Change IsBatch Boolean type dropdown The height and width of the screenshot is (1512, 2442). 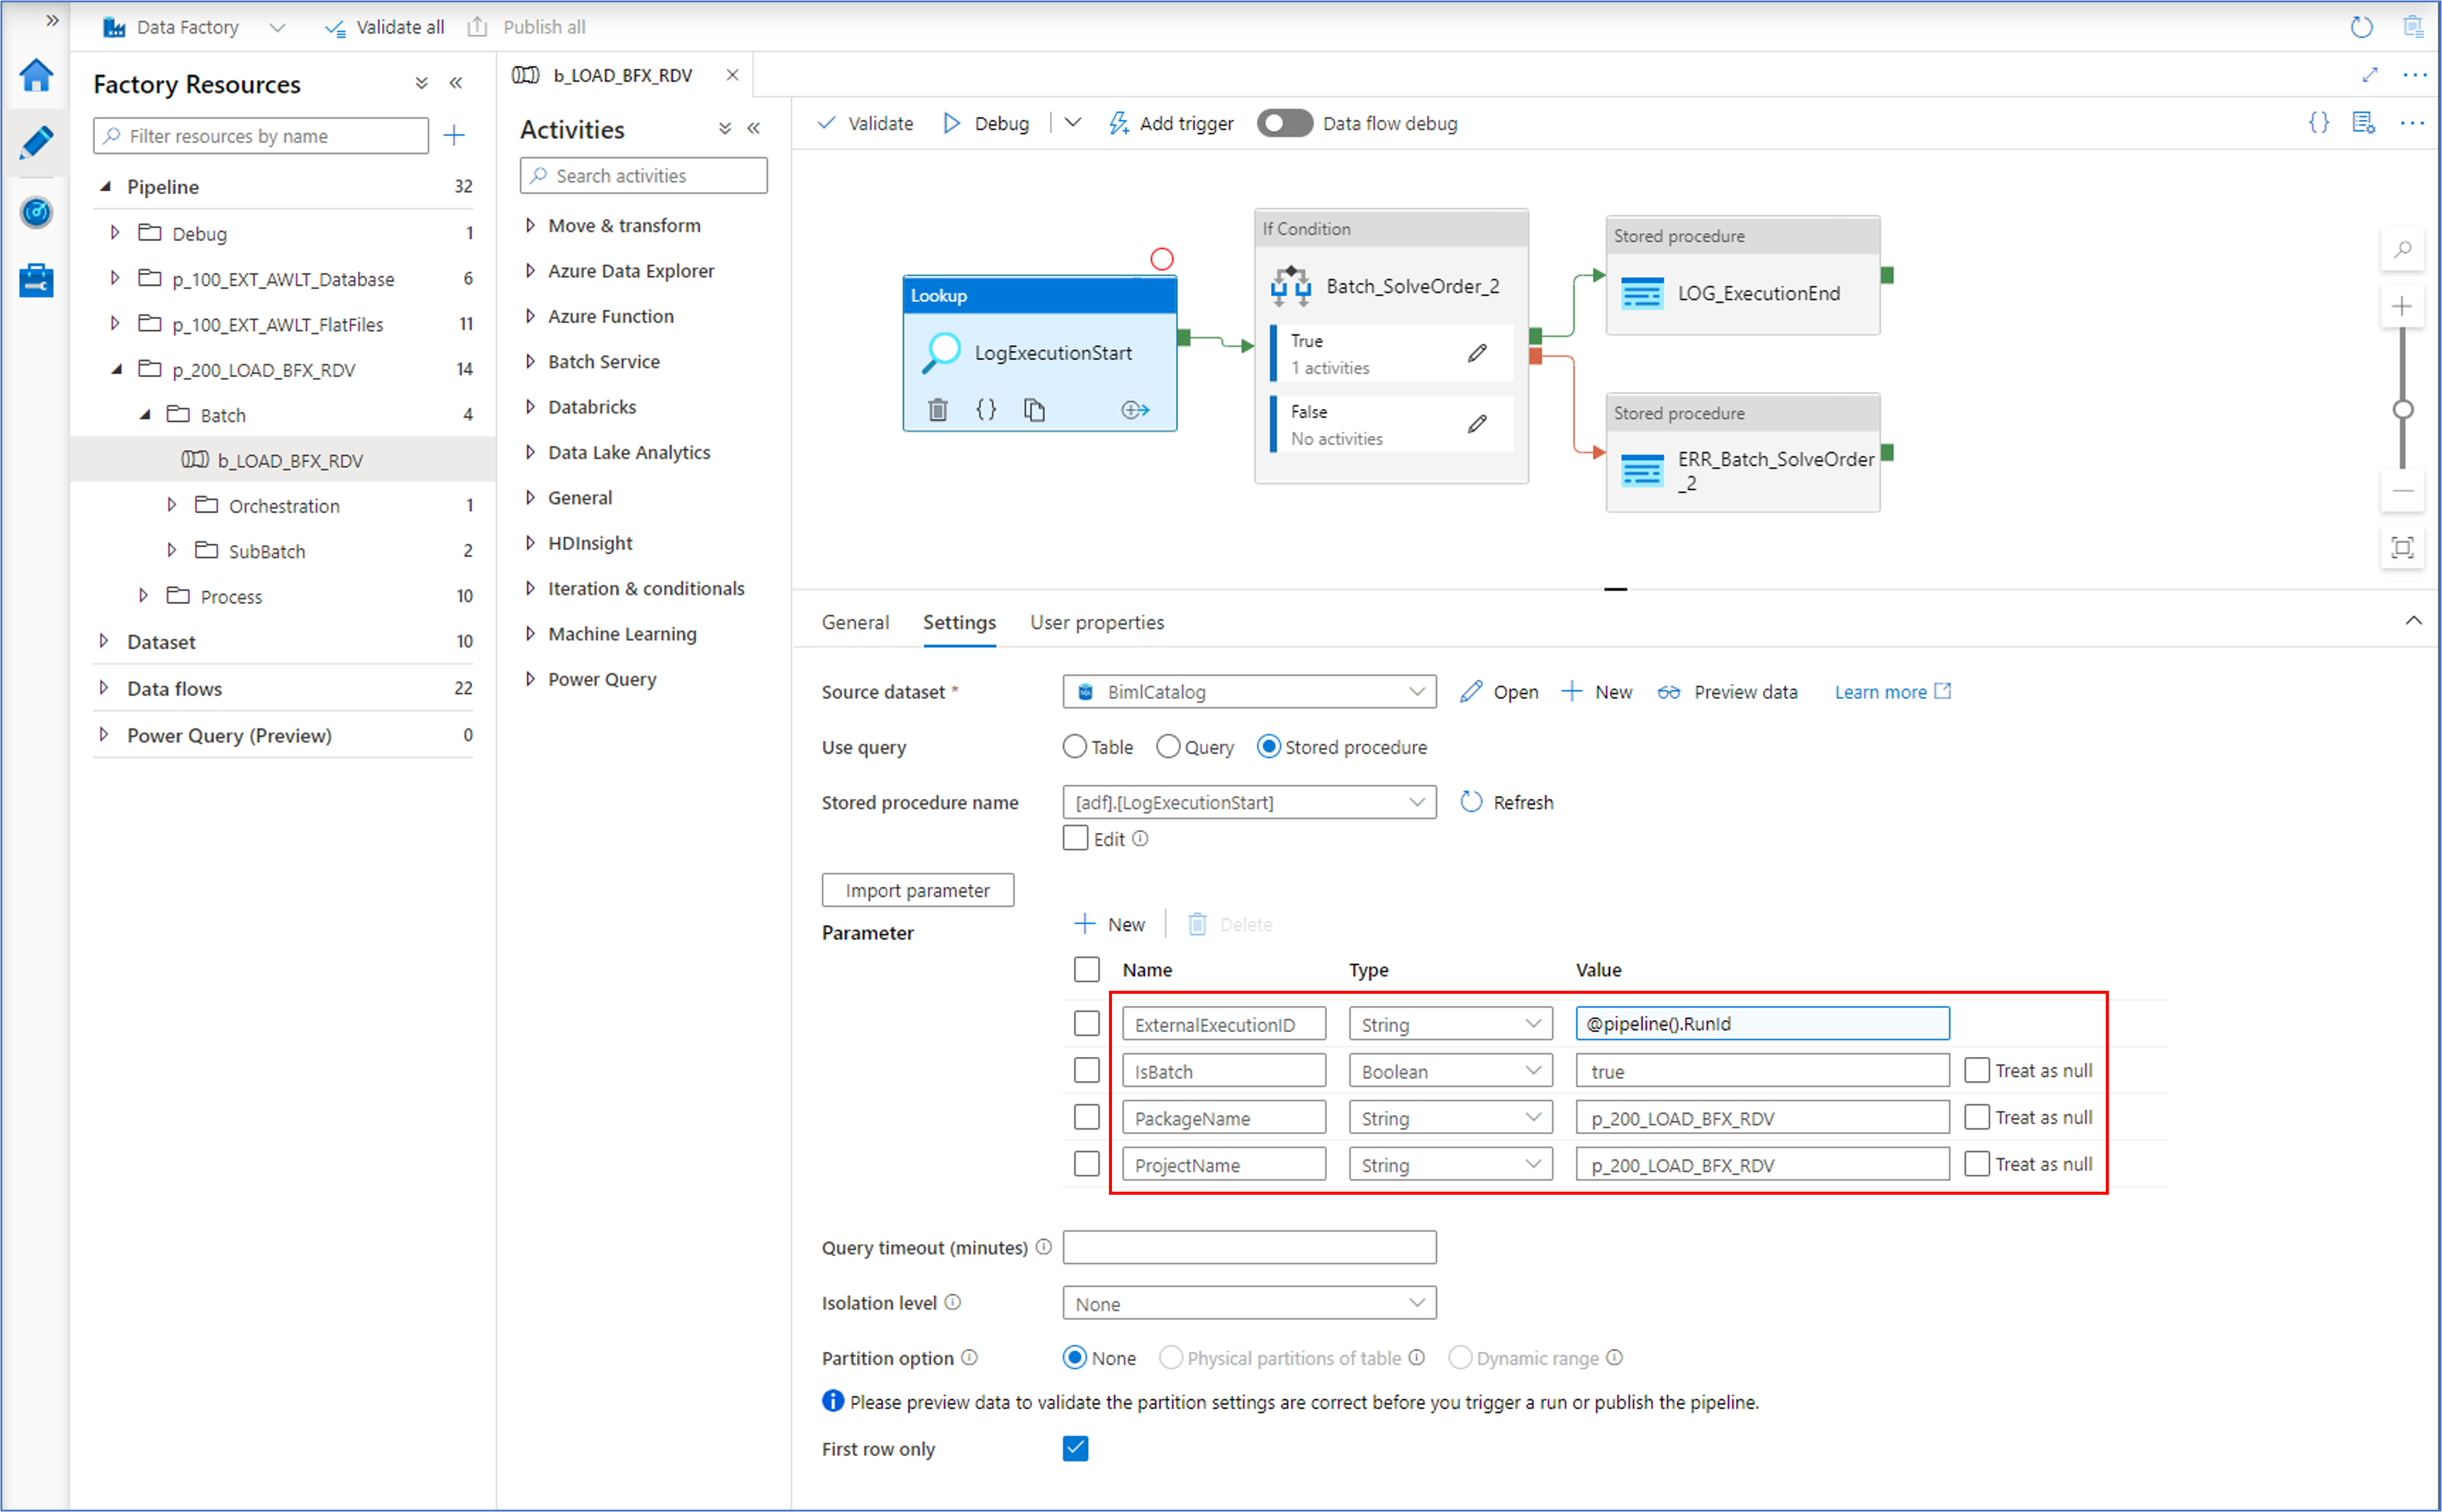point(1450,1071)
